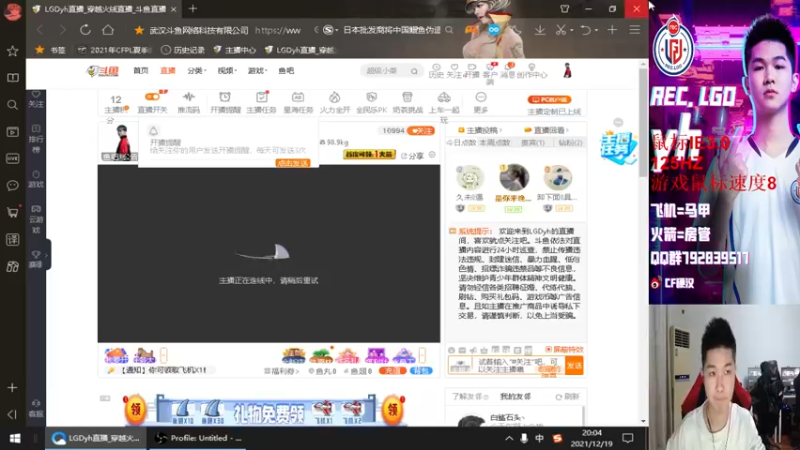Click 点击发送 button in reminder popup
The width and height of the screenshot is (800, 450).
pyautogui.click(x=293, y=163)
